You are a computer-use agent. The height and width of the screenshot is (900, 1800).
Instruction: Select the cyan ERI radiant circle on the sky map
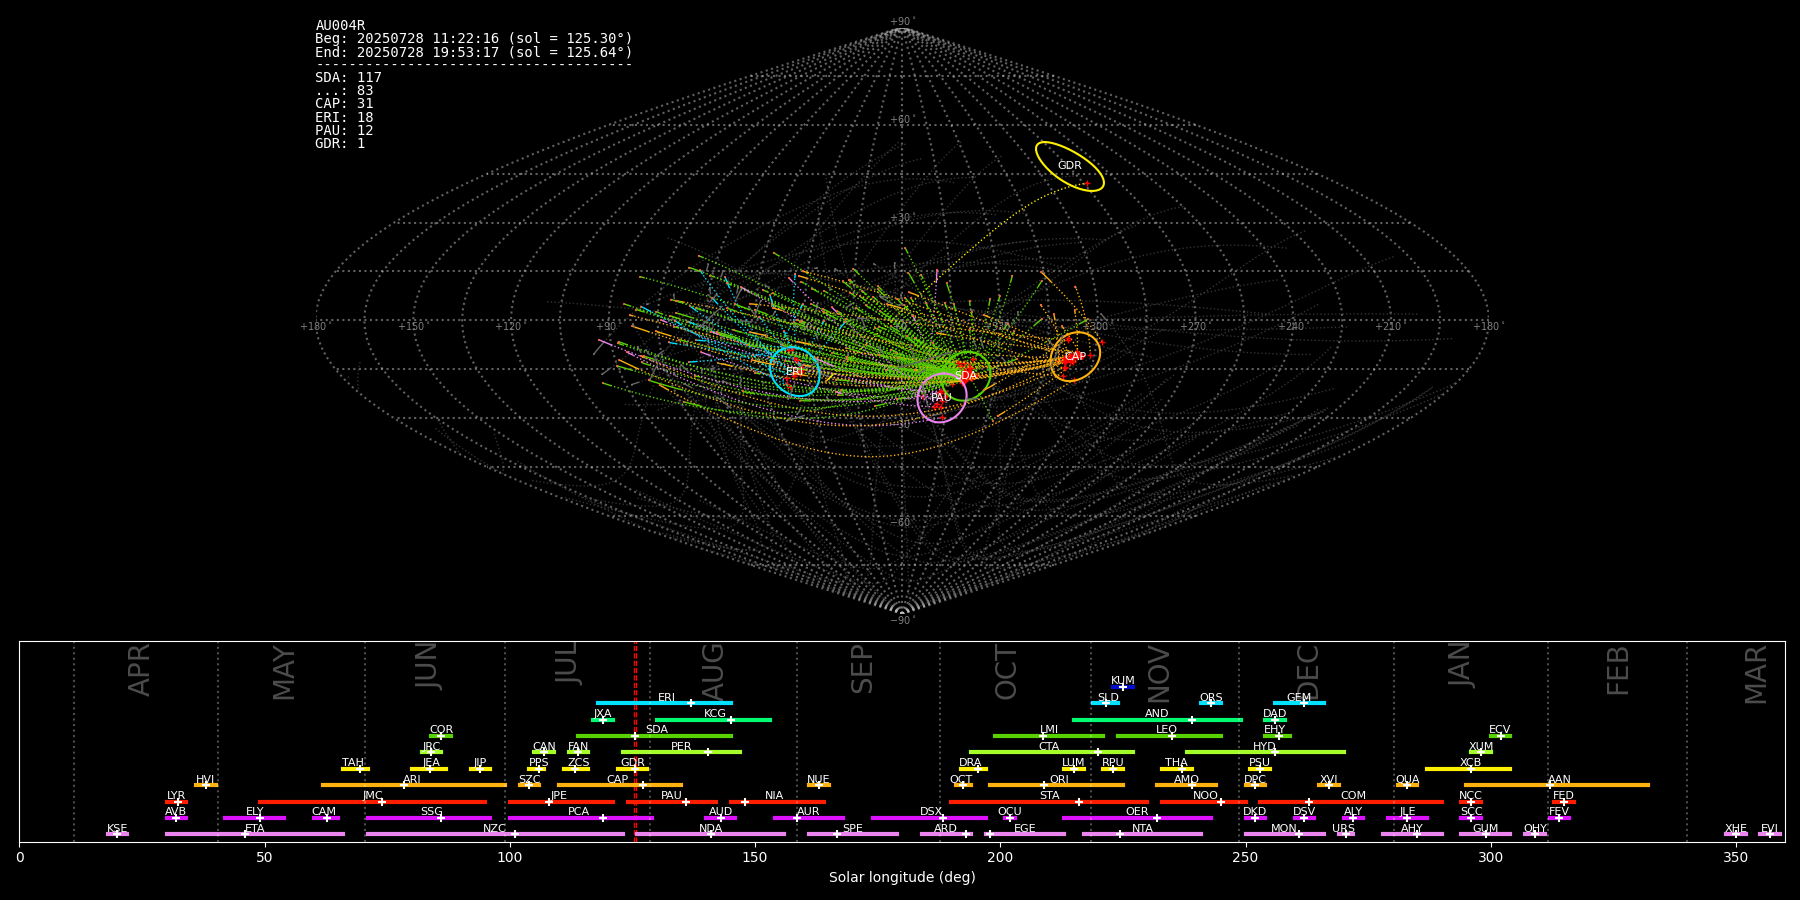click(x=795, y=371)
